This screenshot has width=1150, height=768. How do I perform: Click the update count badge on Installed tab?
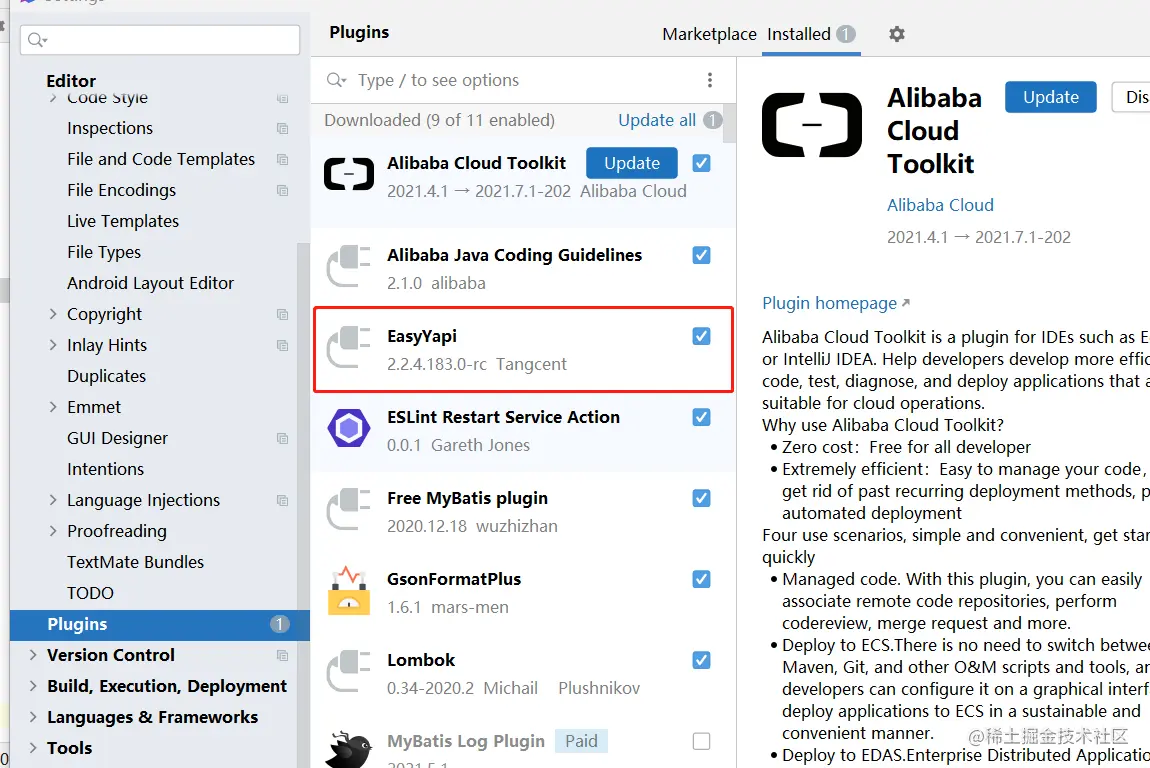846,34
